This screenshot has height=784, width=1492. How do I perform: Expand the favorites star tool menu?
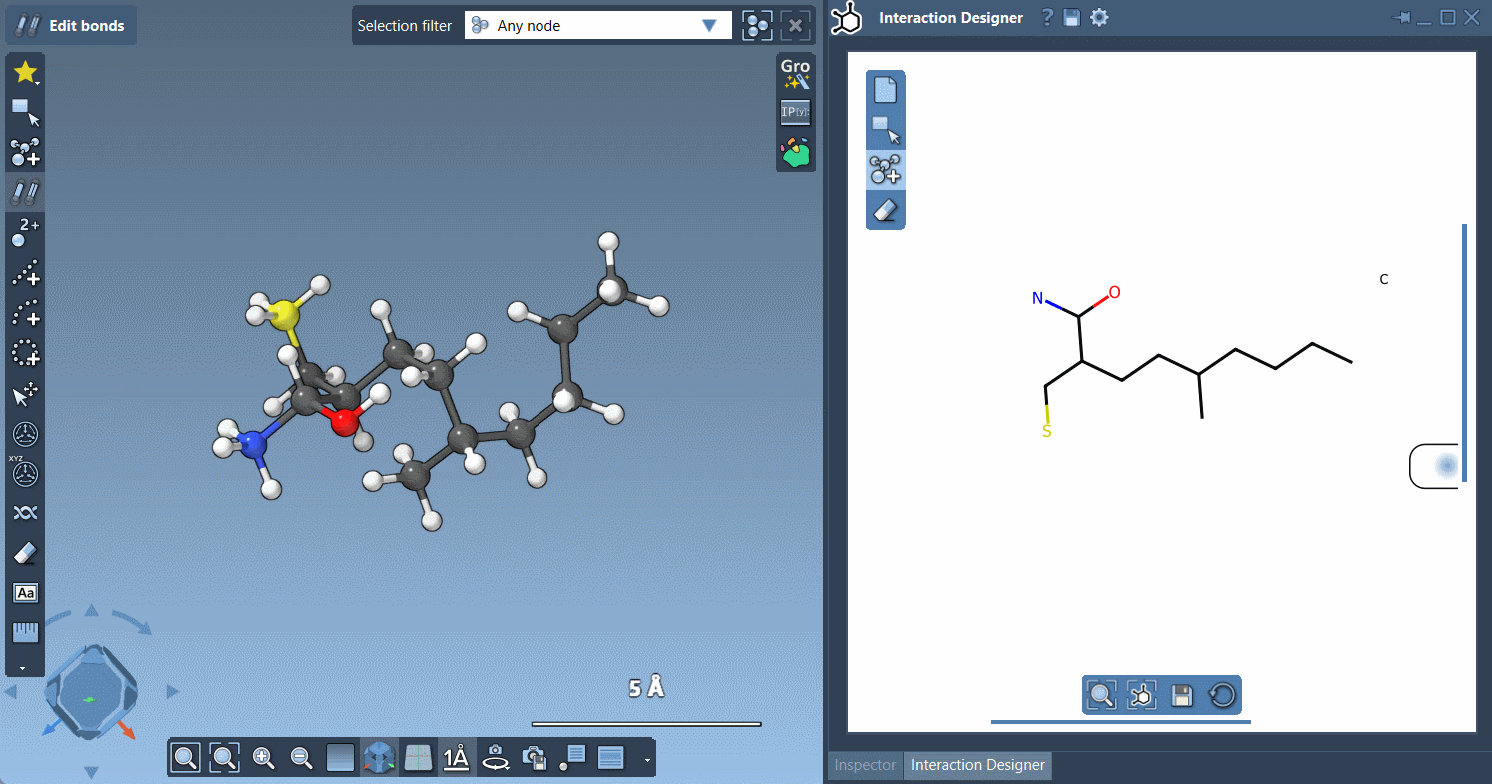[25, 72]
